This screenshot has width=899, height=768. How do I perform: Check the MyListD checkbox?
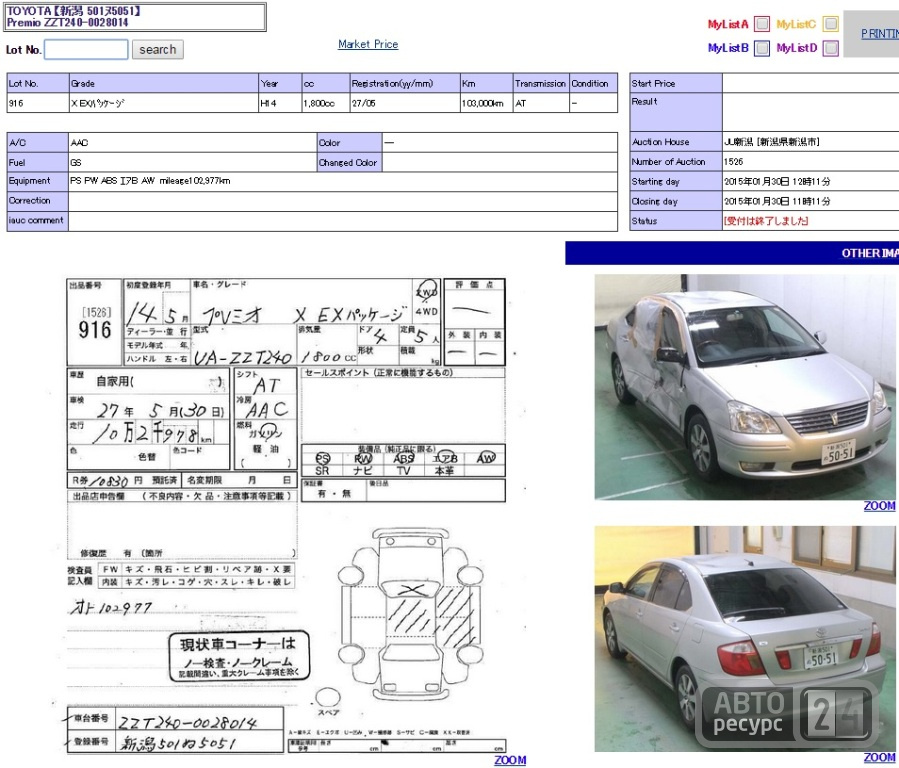831,48
